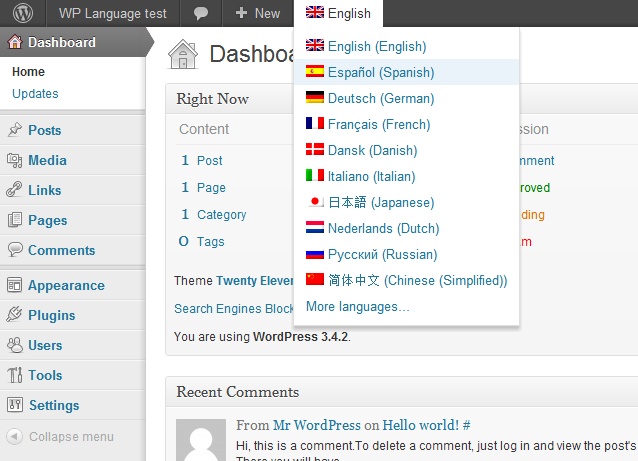Choose Français (French) language
The width and height of the screenshot is (638, 461).
(x=406, y=124)
